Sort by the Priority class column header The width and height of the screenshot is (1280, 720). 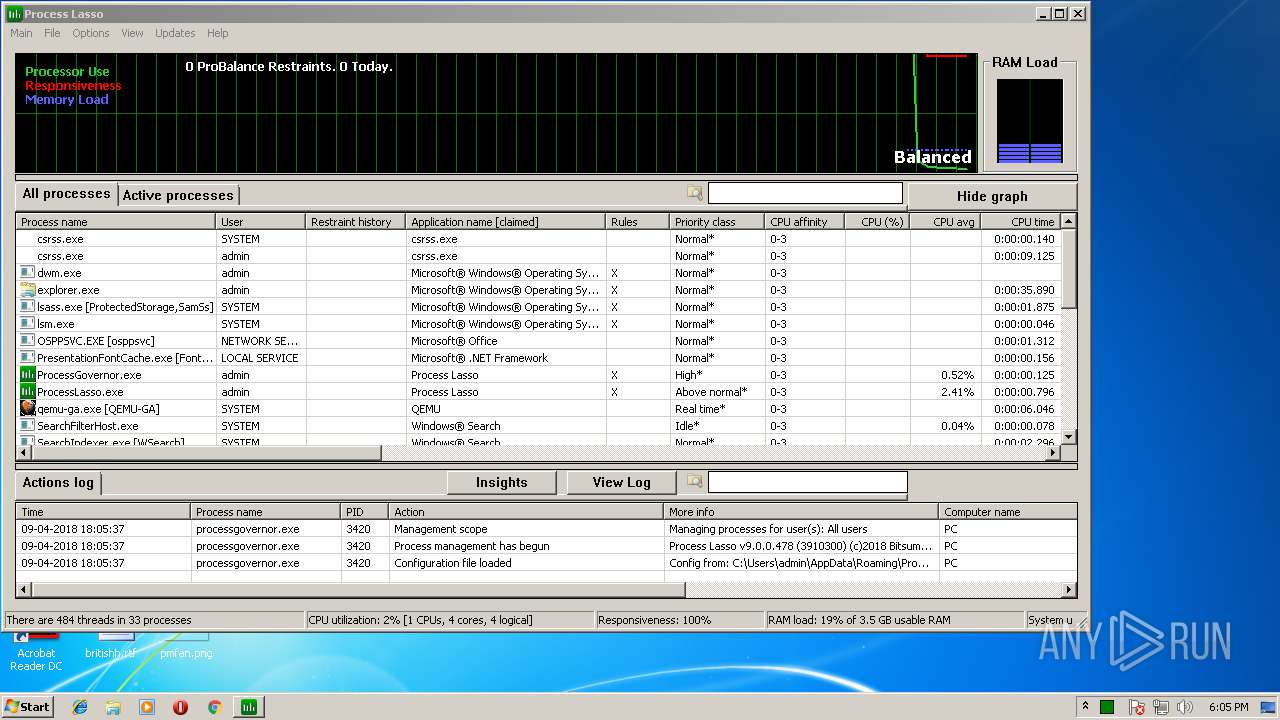point(716,222)
